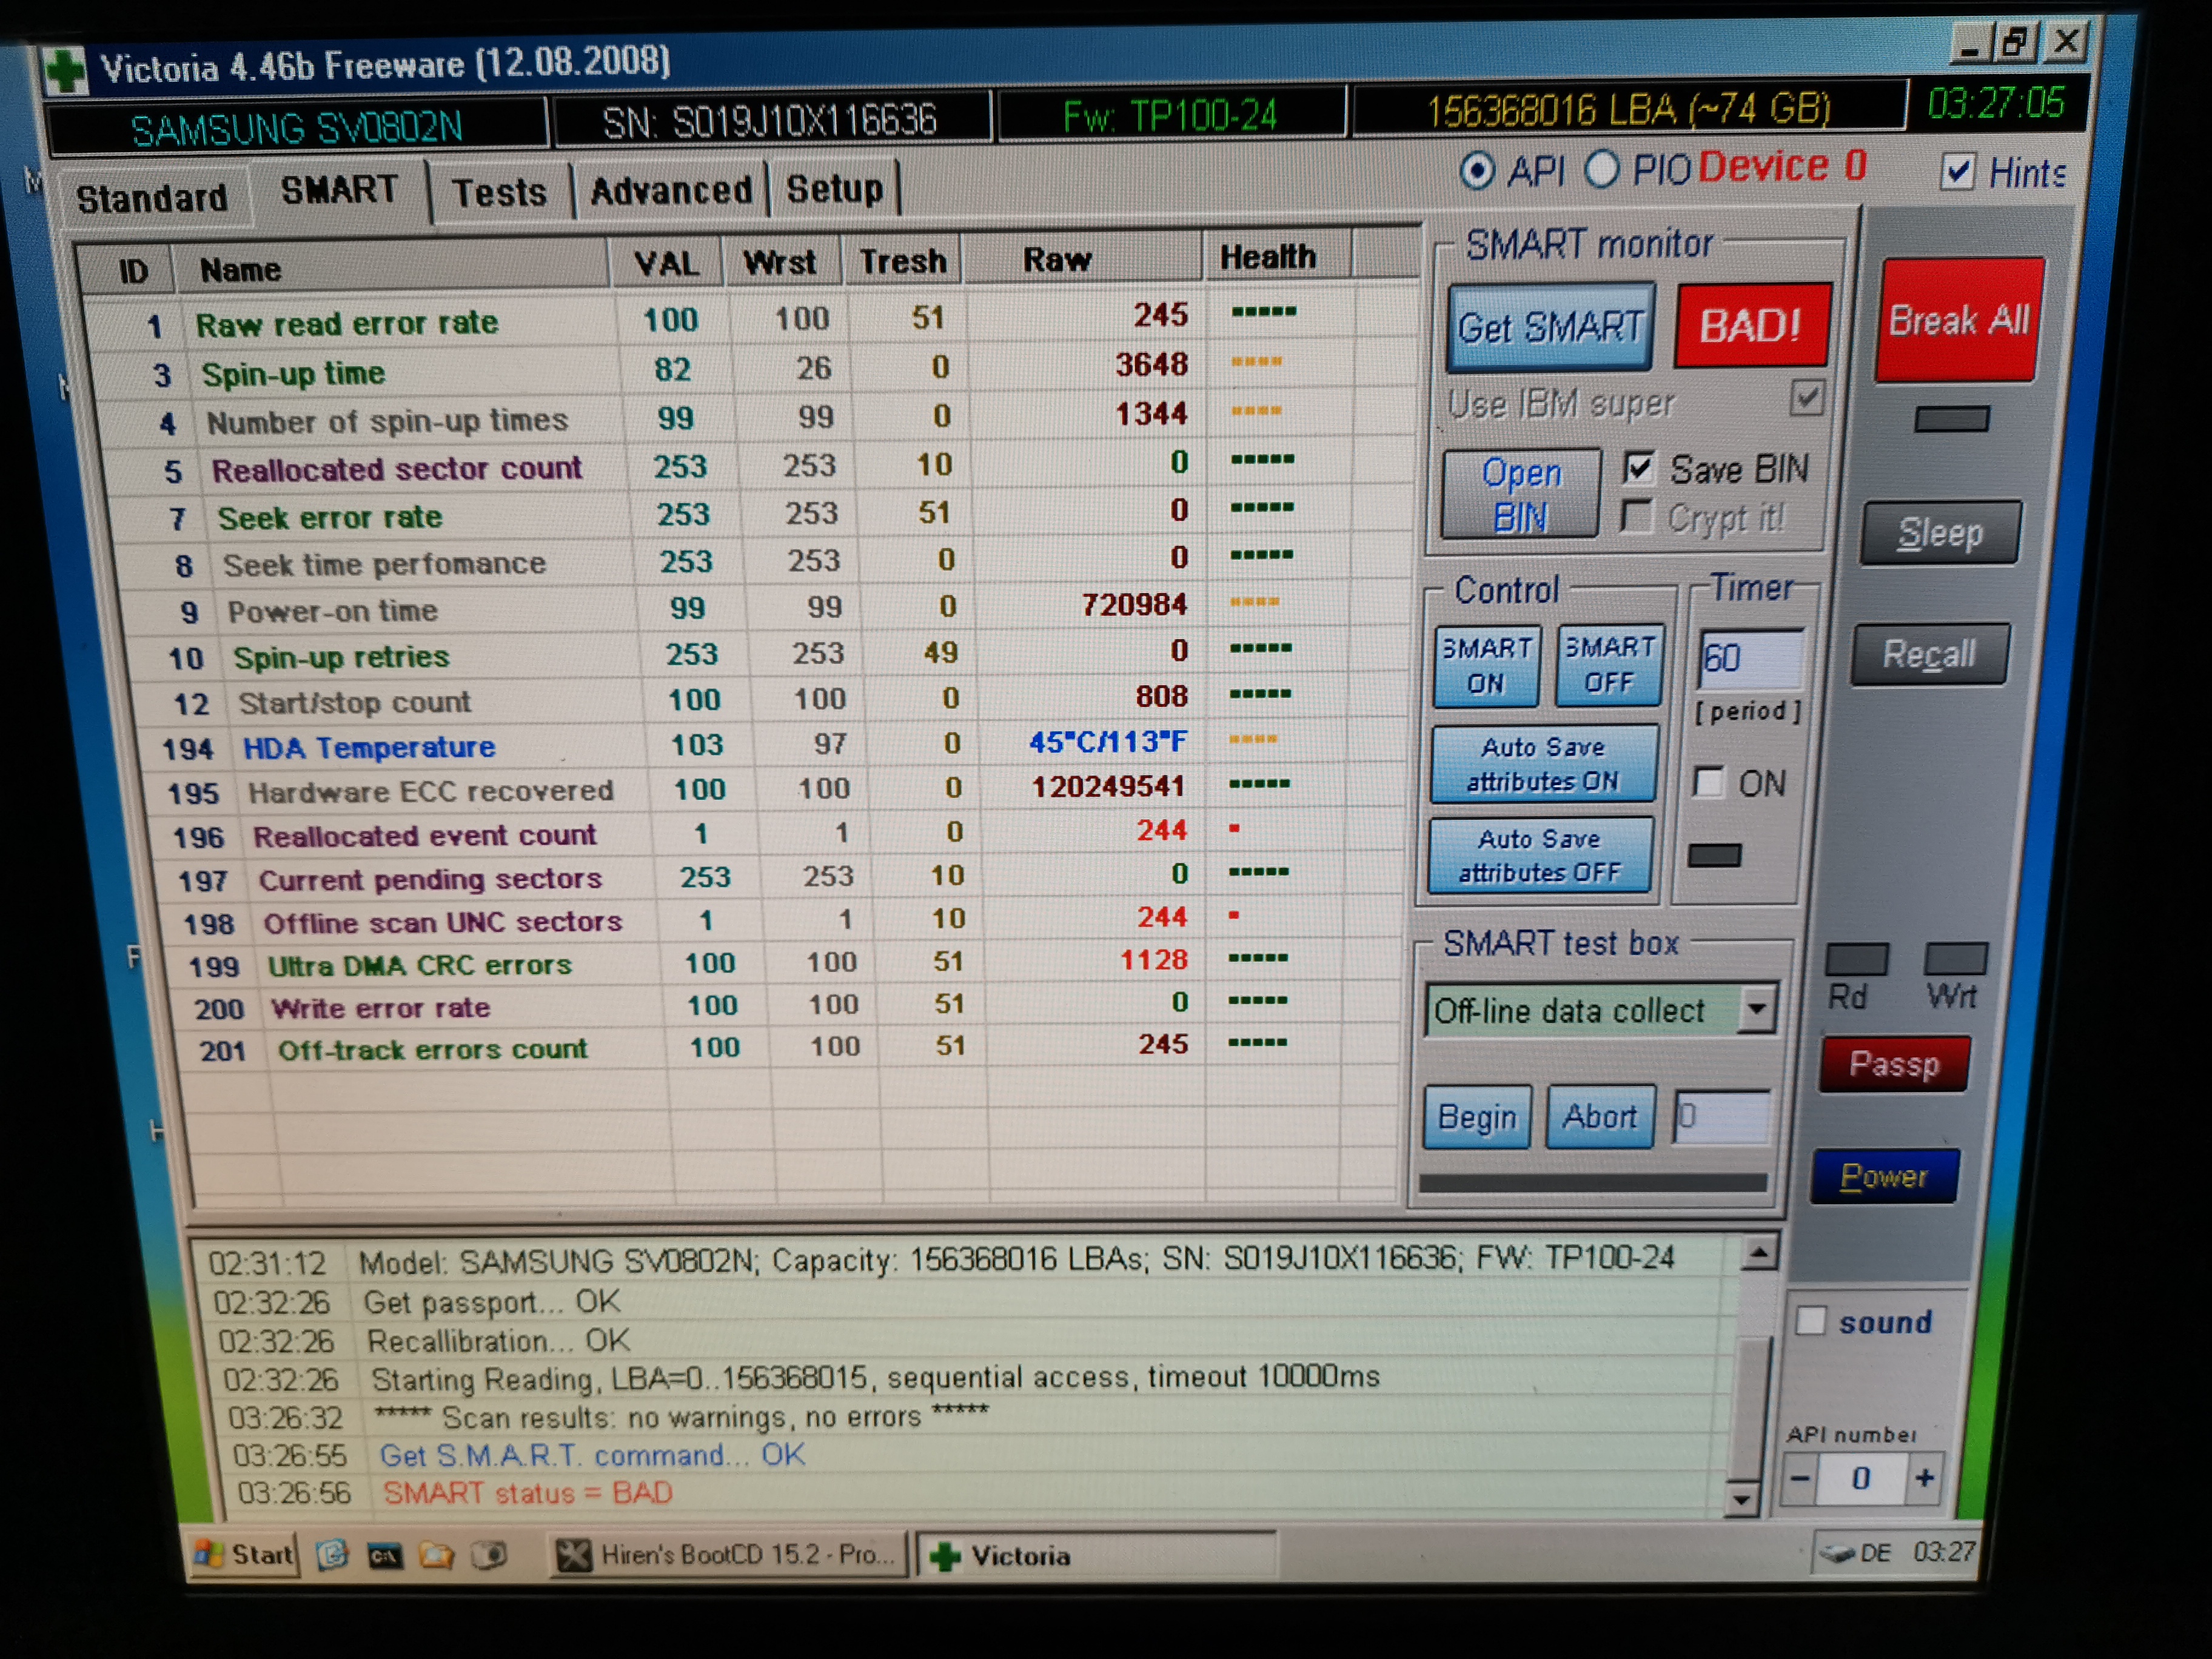Click the tray hard drive icon
The width and height of the screenshot is (2212, 1659).
1837,1553
